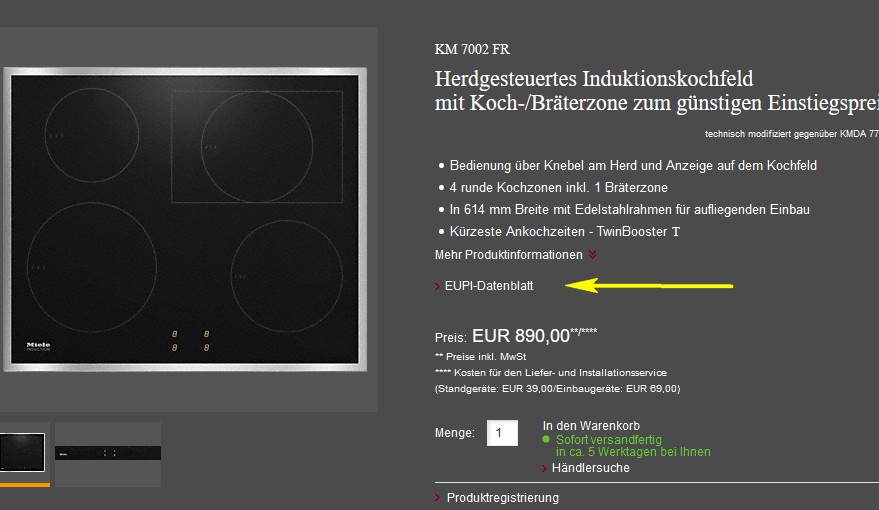Select the second control-strip thumbnail

point(108,453)
